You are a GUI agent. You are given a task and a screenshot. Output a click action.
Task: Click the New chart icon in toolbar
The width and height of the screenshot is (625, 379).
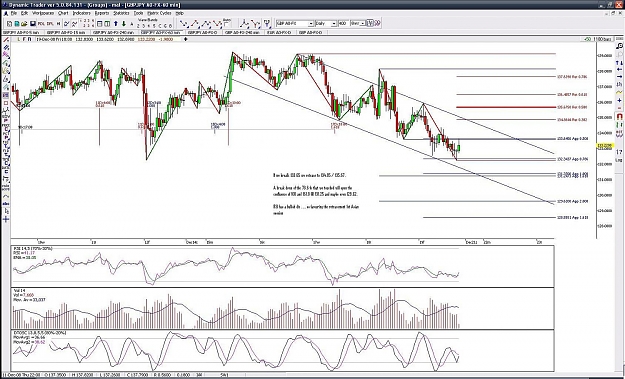[9, 24]
